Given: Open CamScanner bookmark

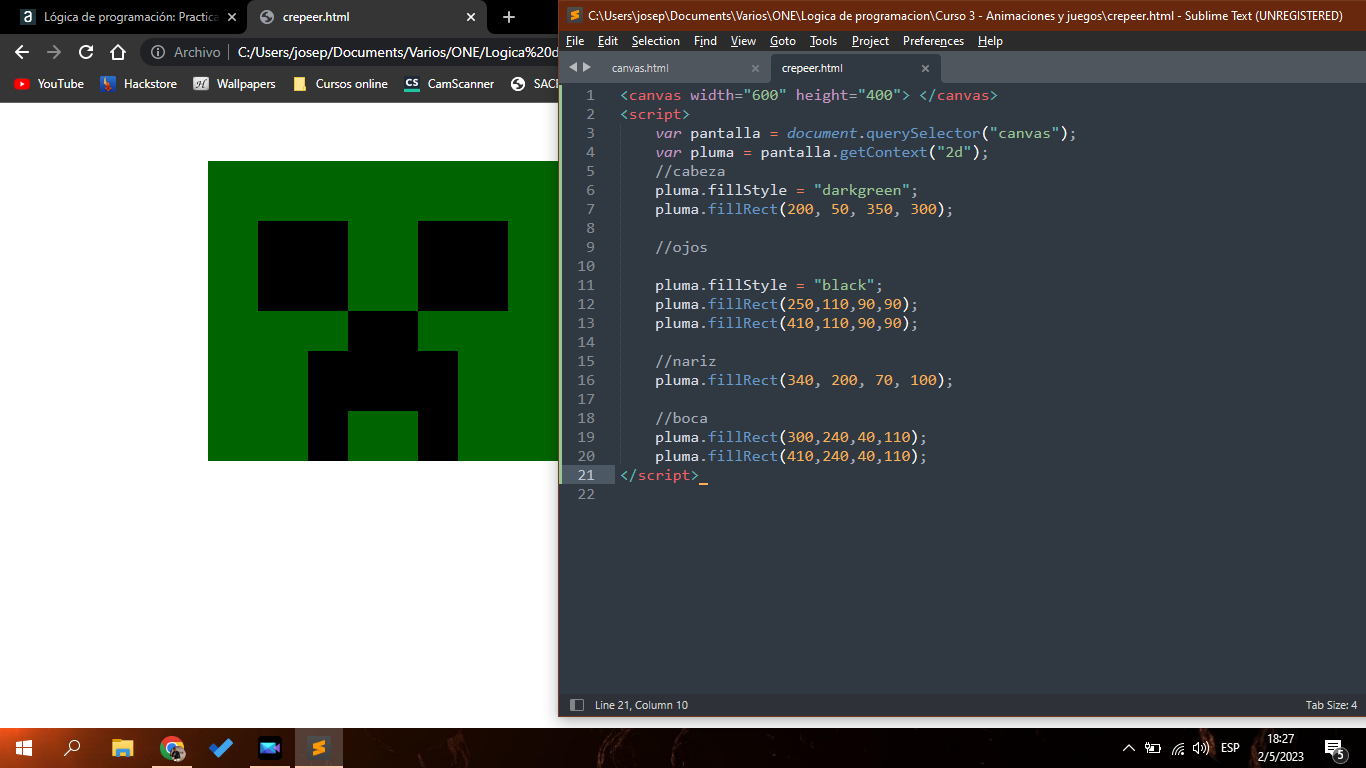Looking at the screenshot, I should tap(449, 84).
